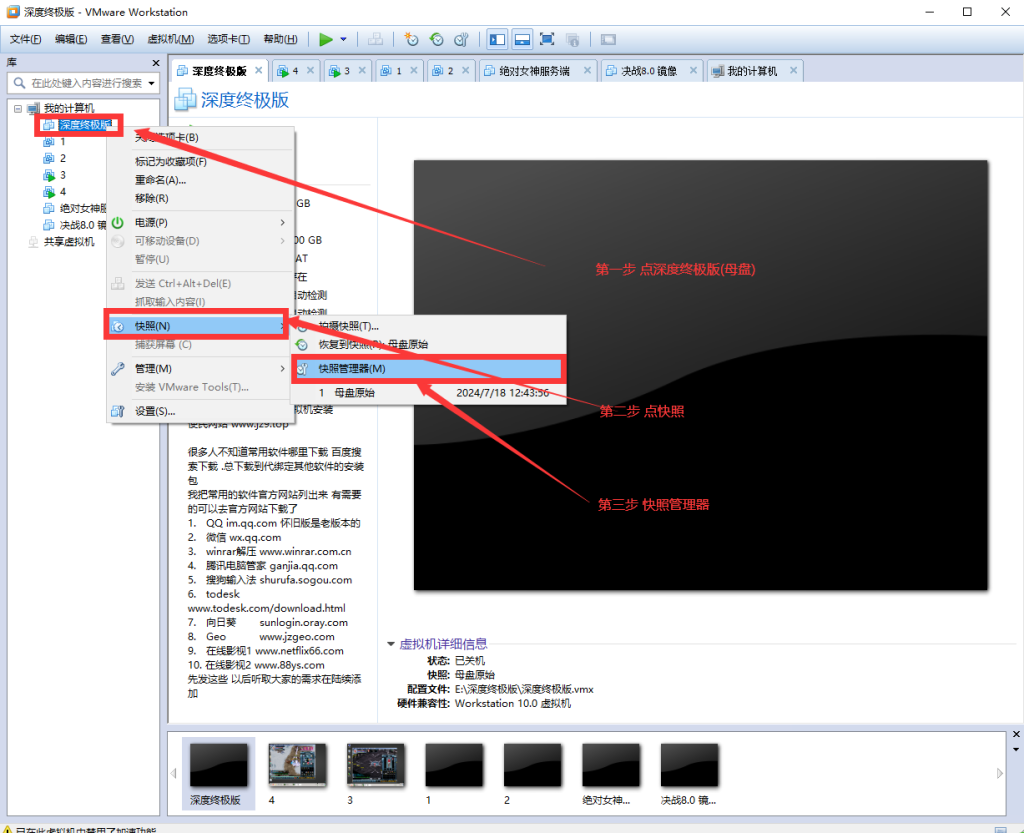This screenshot has height=833, width=1024.
Task: Open the 虚拟机(M) menu
Action: tap(170, 39)
